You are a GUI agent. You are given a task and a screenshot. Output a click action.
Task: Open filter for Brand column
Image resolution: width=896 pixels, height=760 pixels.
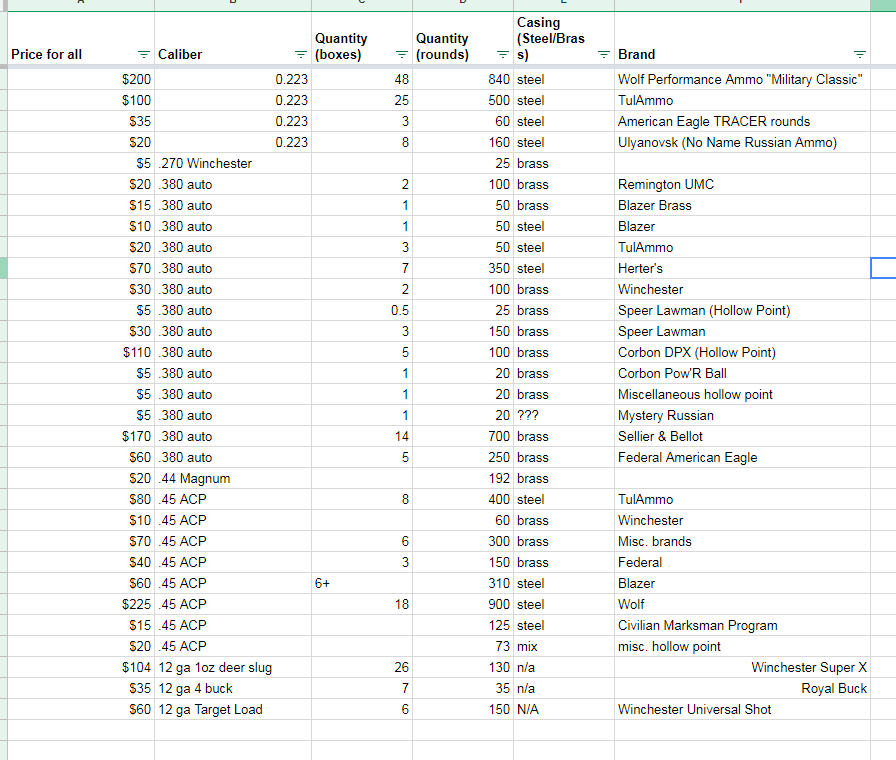click(x=860, y=54)
